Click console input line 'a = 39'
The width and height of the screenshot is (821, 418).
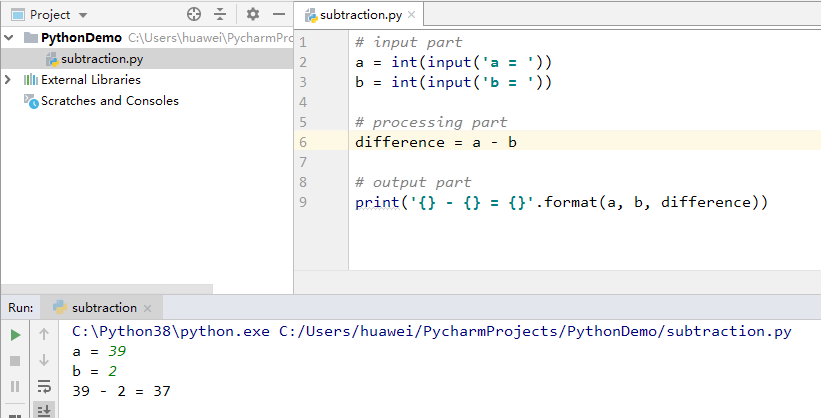(99, 351)
